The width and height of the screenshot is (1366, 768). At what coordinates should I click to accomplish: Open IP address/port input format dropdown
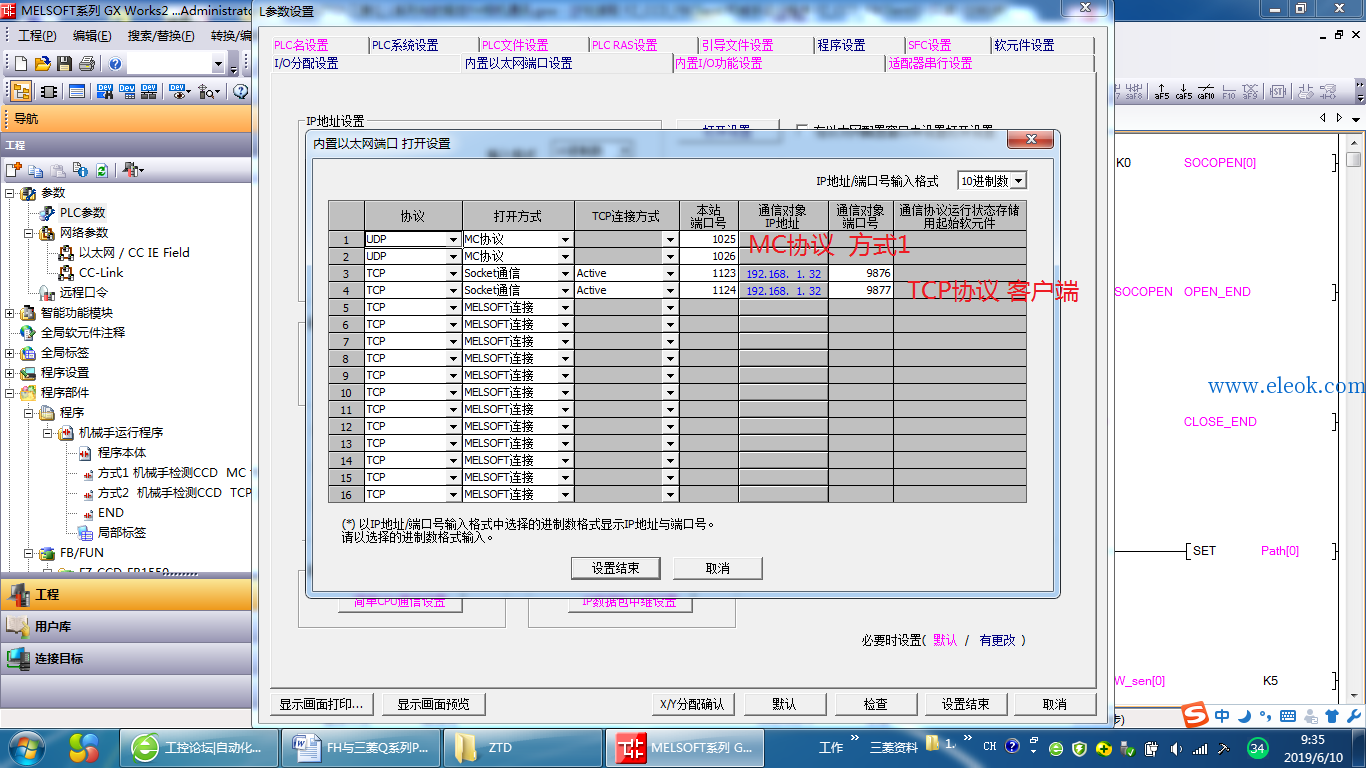click(1018, 181)
